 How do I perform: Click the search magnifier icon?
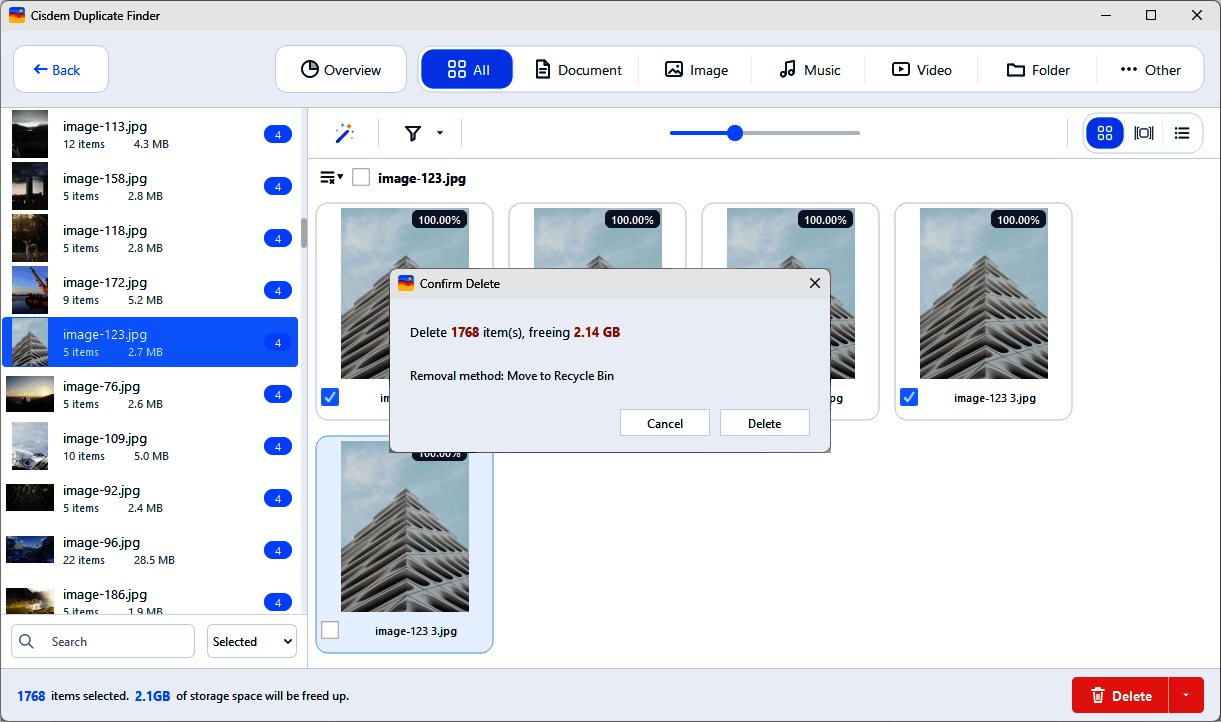(x=27, y=642)
